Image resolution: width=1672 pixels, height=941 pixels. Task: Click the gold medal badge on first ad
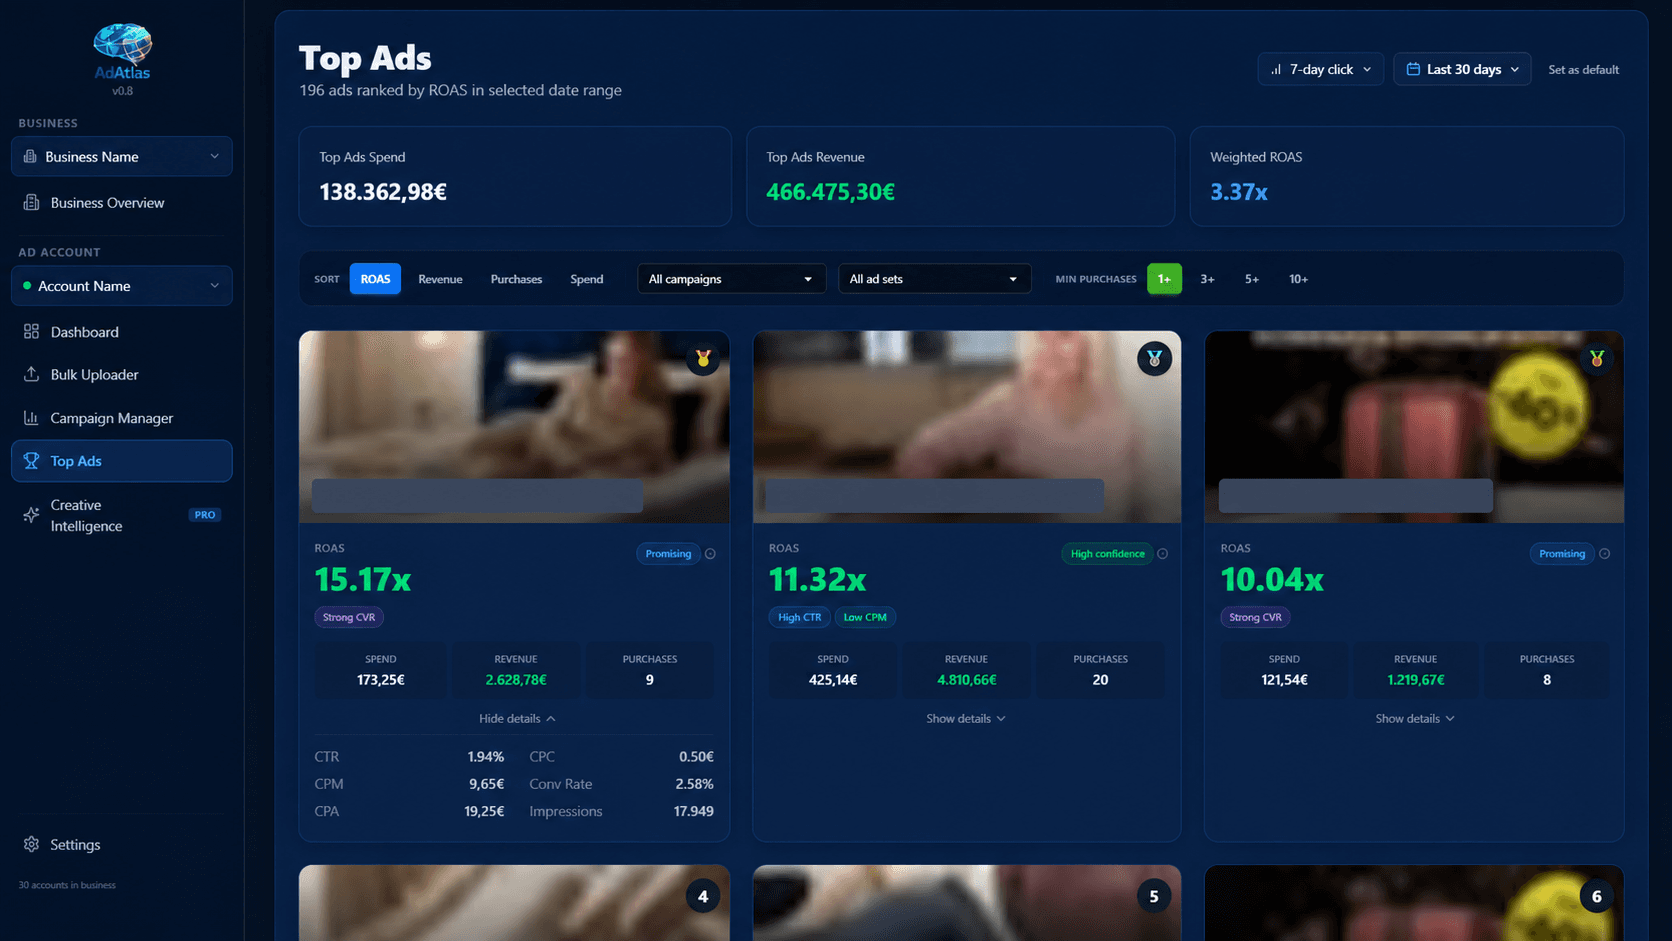(x=703, y=358)
